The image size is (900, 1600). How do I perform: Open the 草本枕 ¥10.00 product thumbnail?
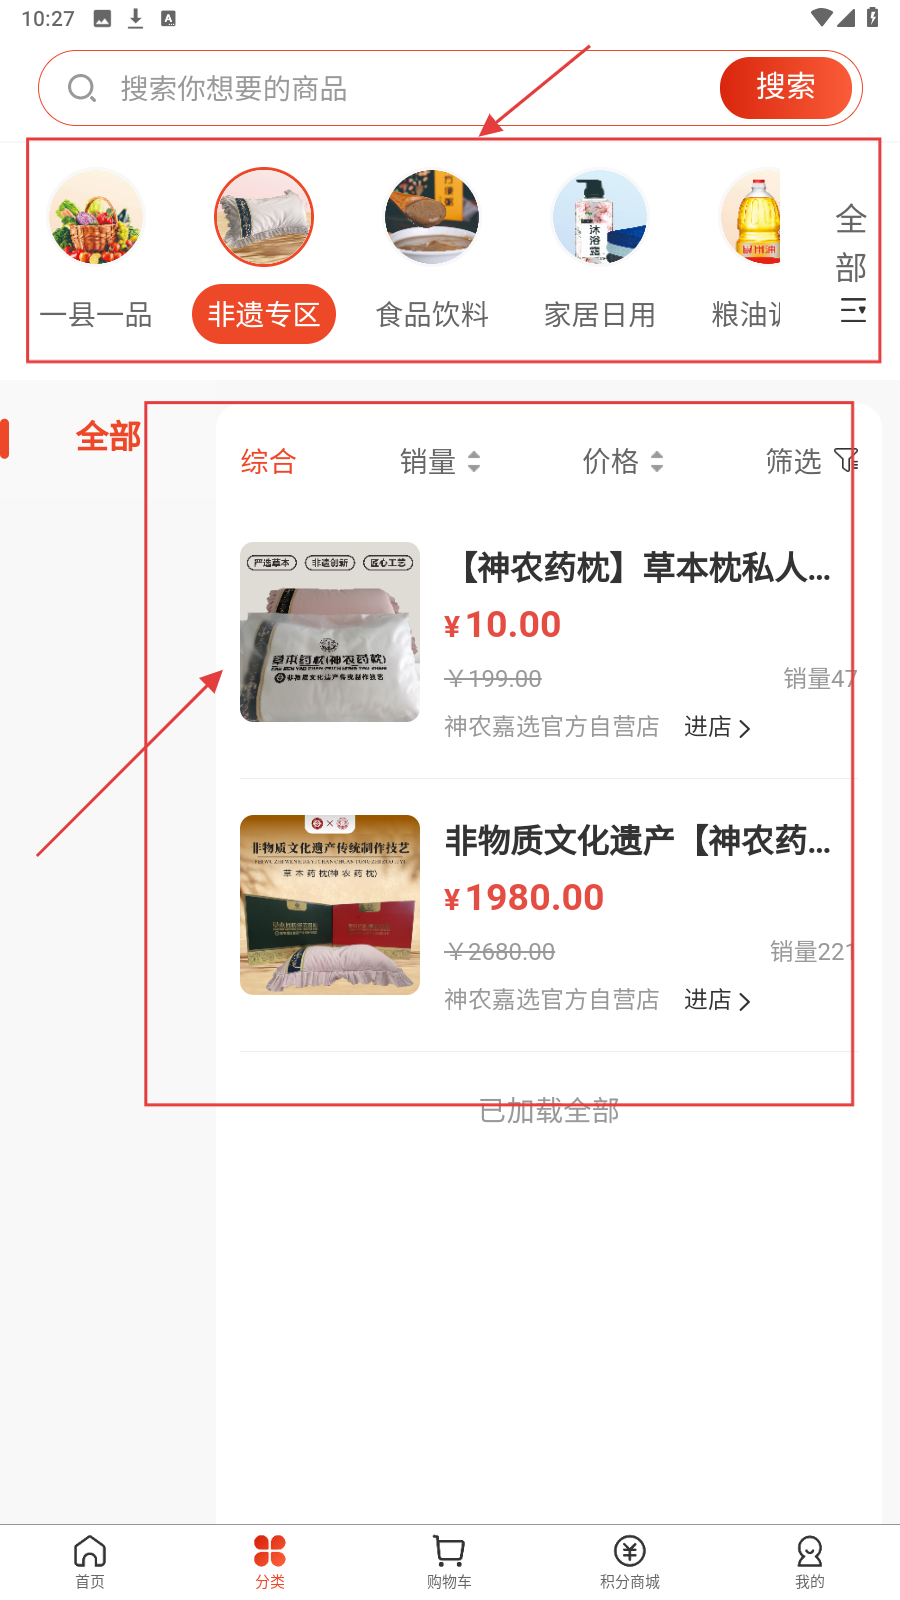coord(330,632)
